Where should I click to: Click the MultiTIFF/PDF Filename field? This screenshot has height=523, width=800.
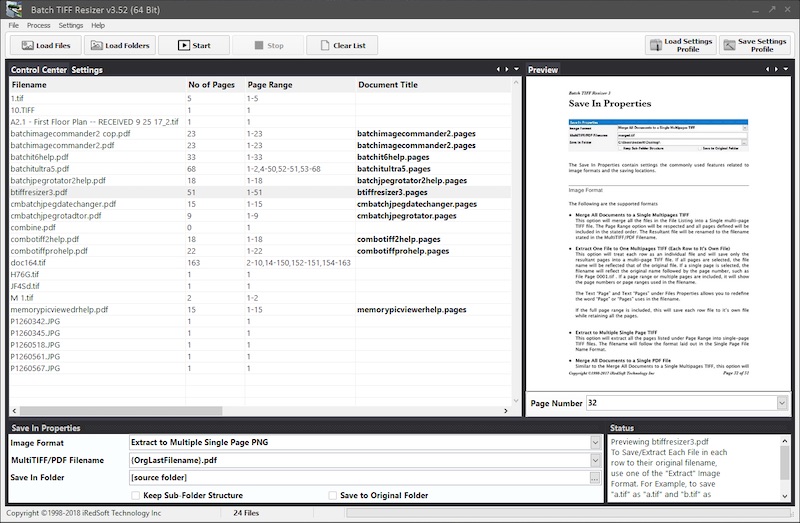(360, 460)
